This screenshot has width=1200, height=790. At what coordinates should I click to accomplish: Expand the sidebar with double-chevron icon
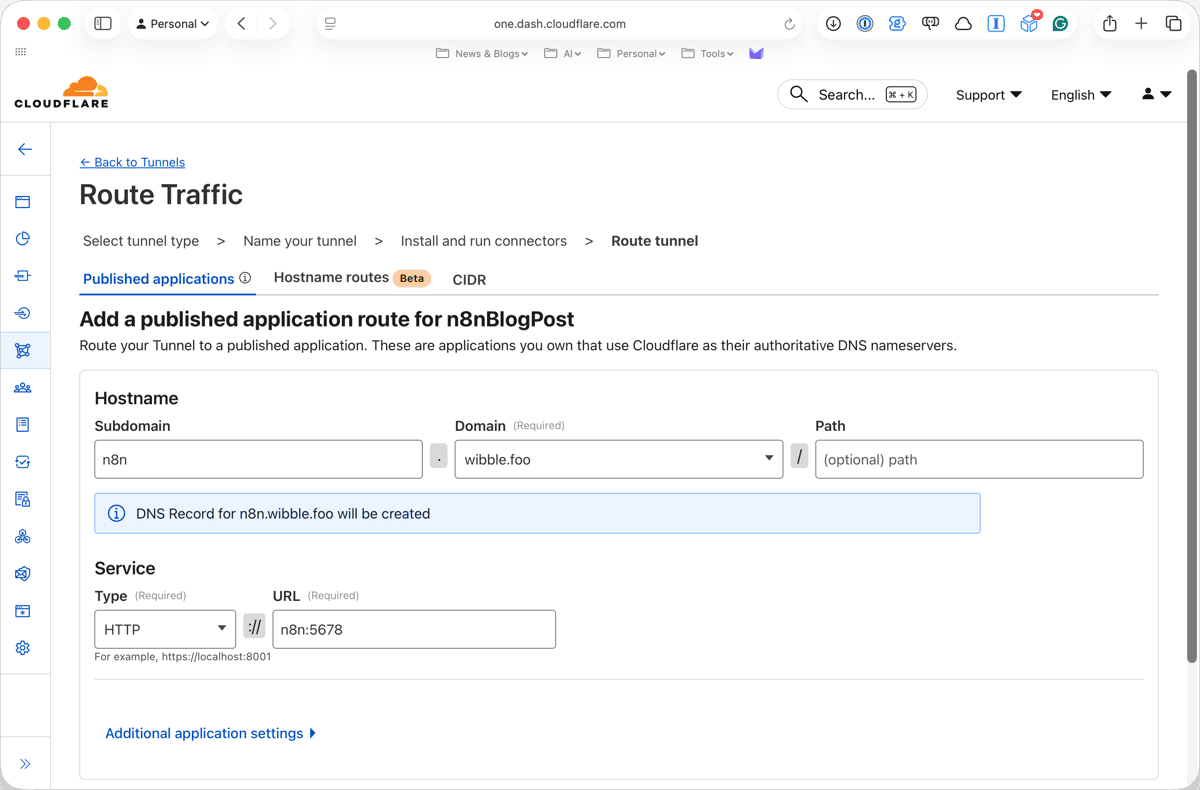pyautogui.click(x=25, y=764)
